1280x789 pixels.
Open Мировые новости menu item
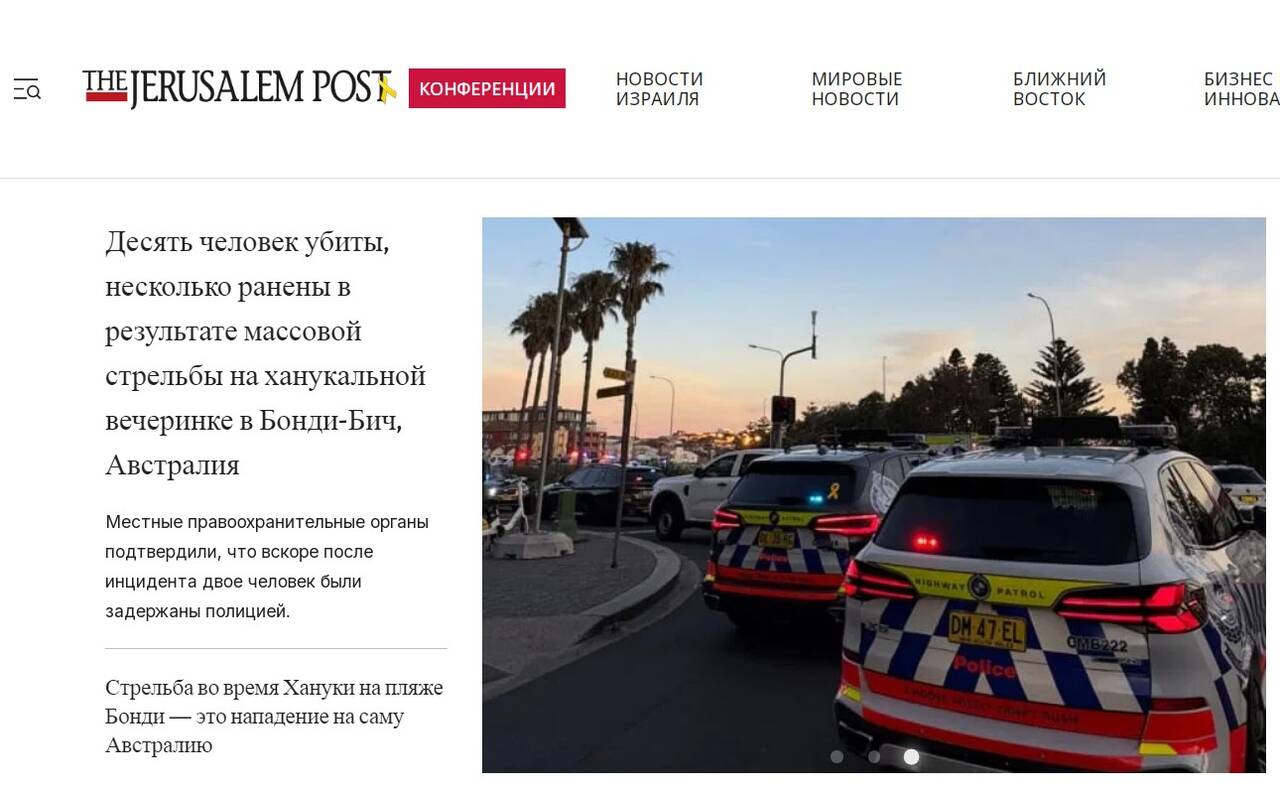pyautogui.click(x=856, y=89)
